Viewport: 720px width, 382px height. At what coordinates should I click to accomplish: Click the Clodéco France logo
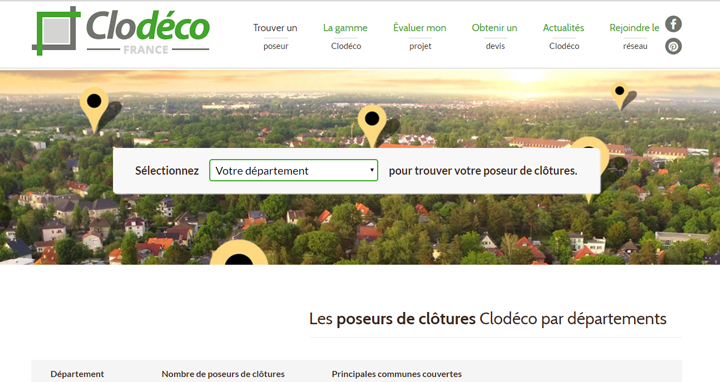121,31
